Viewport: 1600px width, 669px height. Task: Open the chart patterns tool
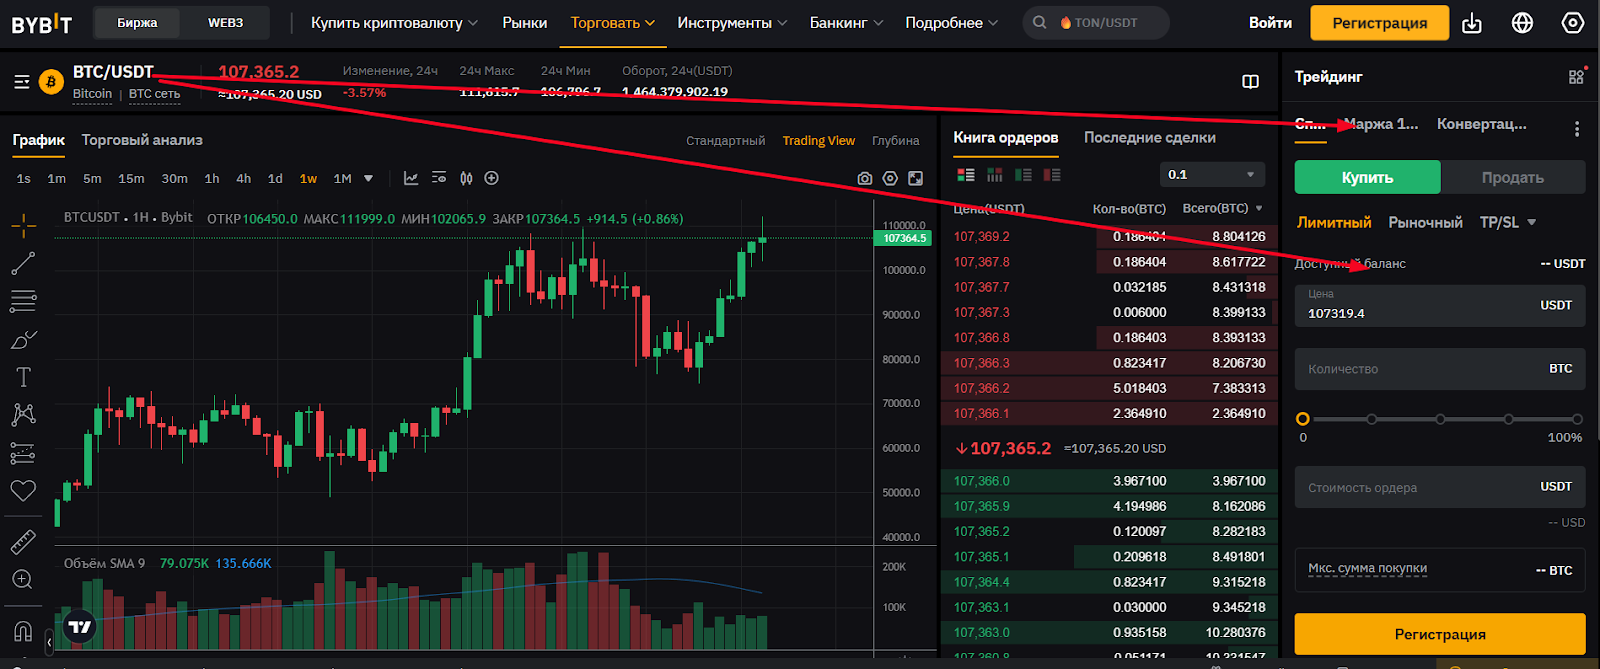tap(23, 414)
